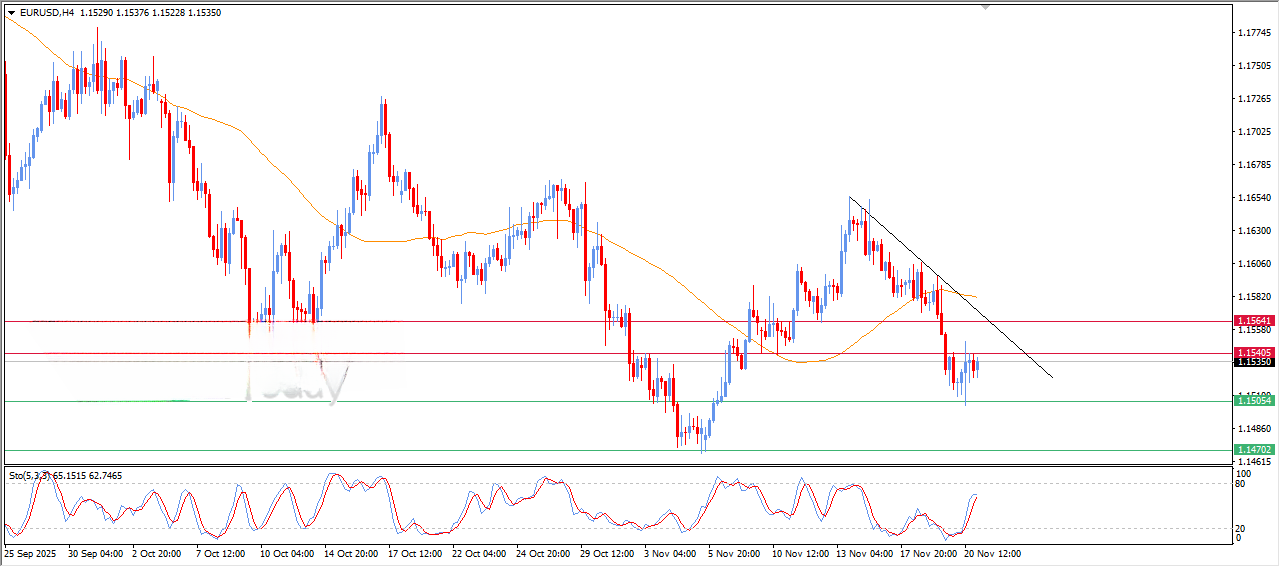Click the black 1.15350 current price tag
This screenshot has width=1280, height=567.
click(x=1253, y=362)
